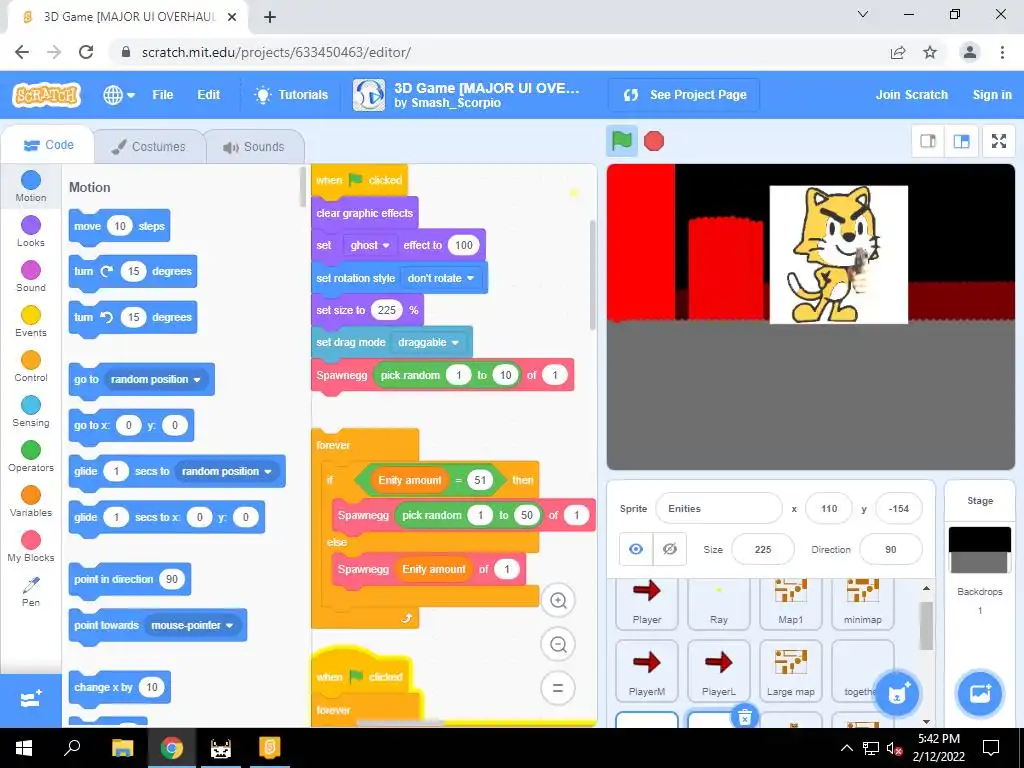Click the project title field
1024x768 pixels.
(x=487, y=88)
